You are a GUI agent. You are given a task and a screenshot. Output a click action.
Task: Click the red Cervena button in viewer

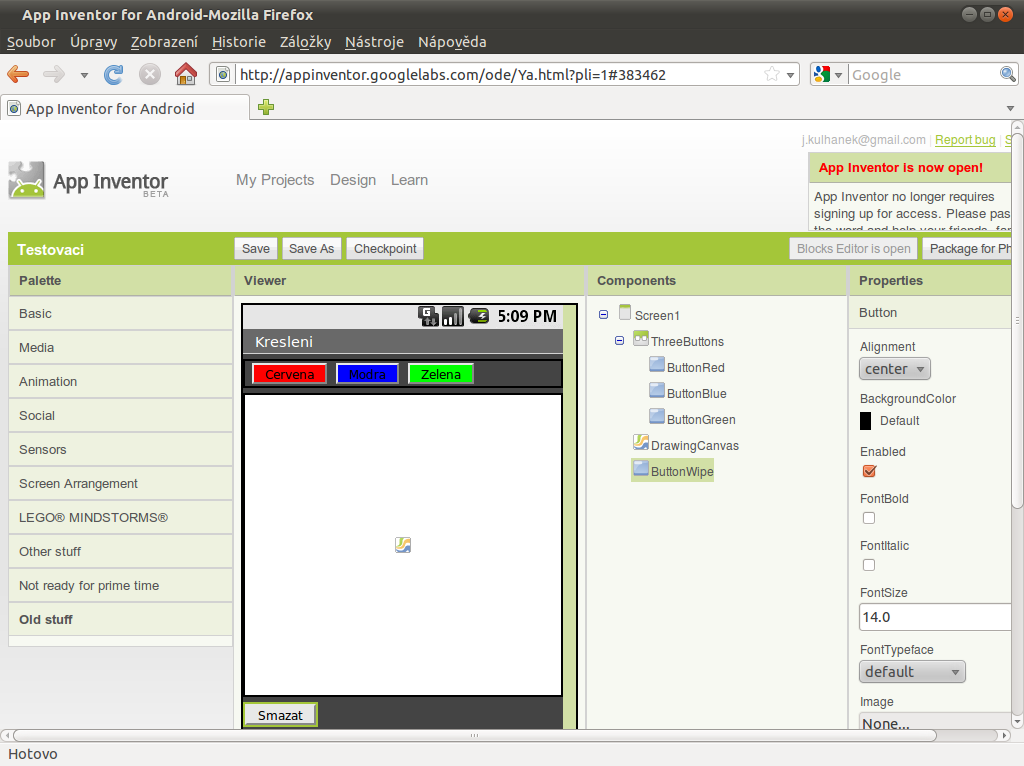pyautogui.click(x=289, y=374)
